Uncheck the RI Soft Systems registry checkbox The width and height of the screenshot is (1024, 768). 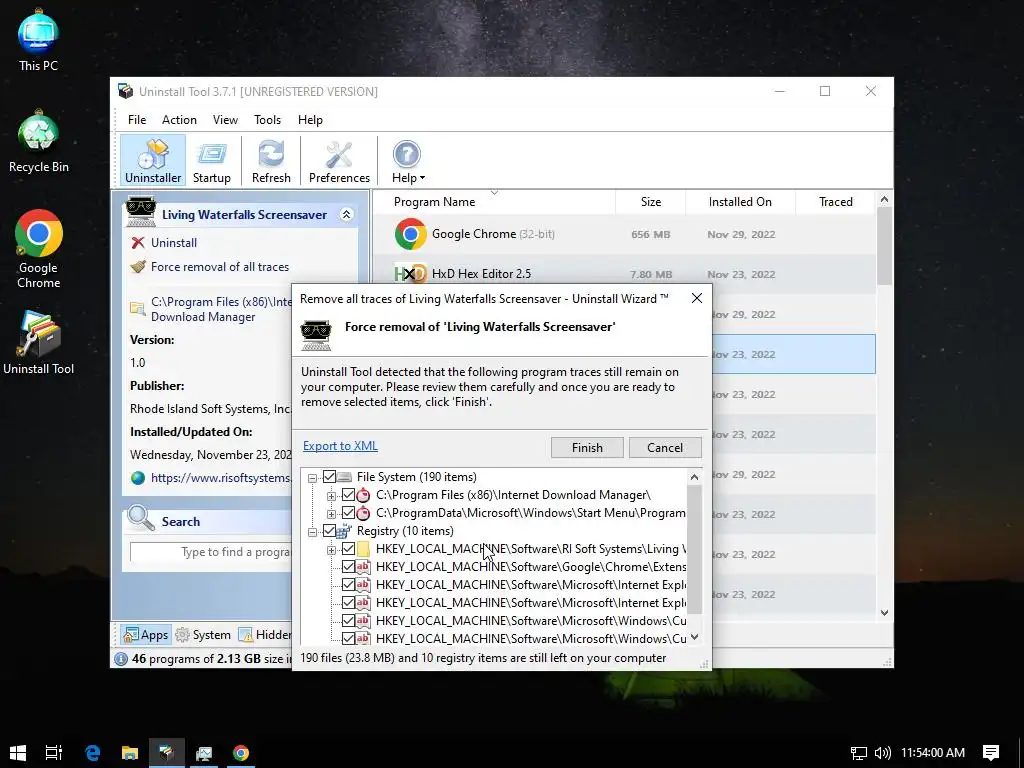[348, 549]
